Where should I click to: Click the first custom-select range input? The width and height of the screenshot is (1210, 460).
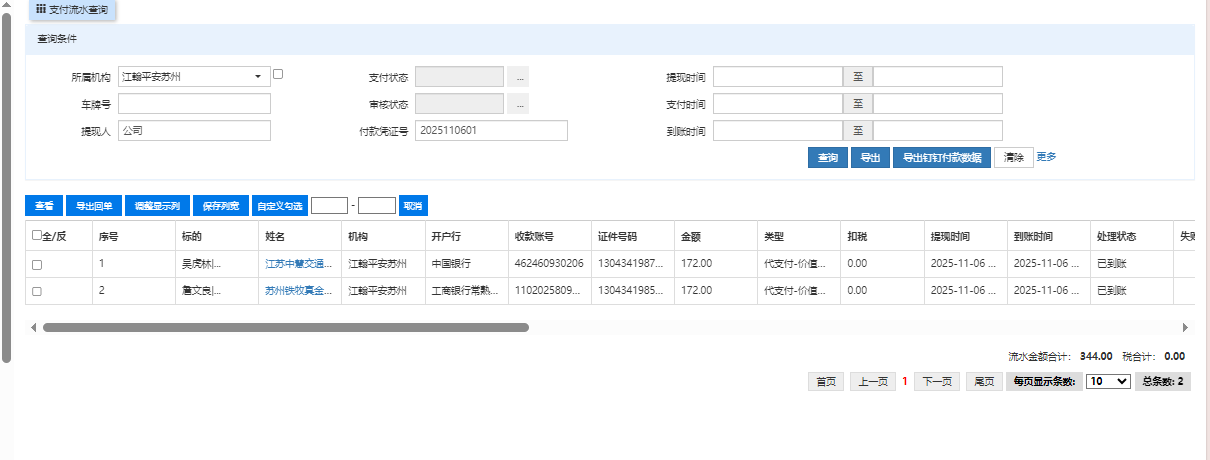point(329,205)
